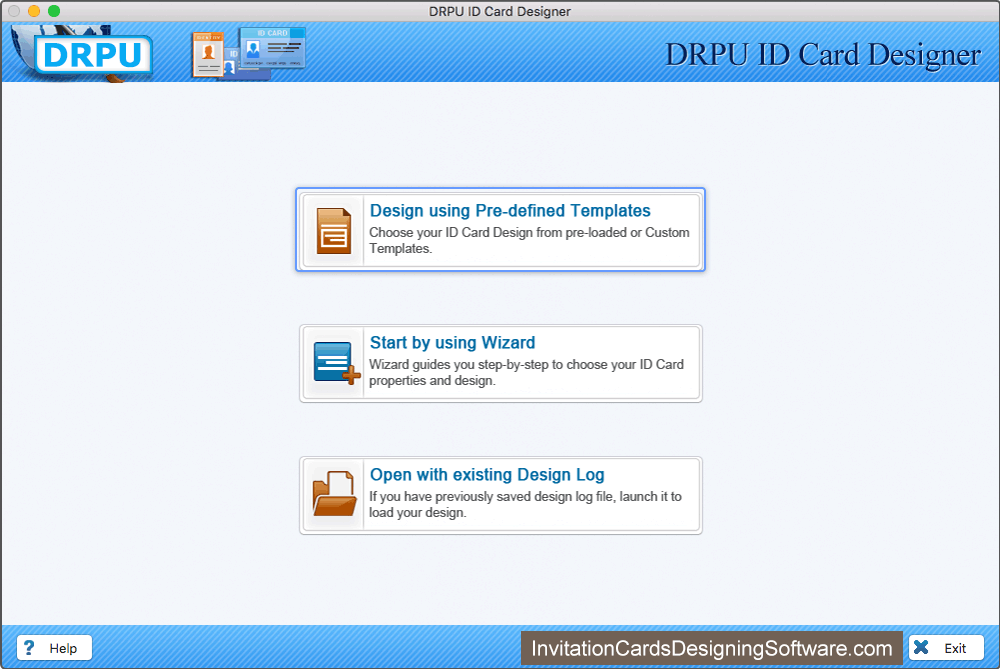Image resolution: width=1000 pixels, height=669 pixels.
Task: Minimize window with yellow button
Action: pyautogui.click(x=34, y=11)
